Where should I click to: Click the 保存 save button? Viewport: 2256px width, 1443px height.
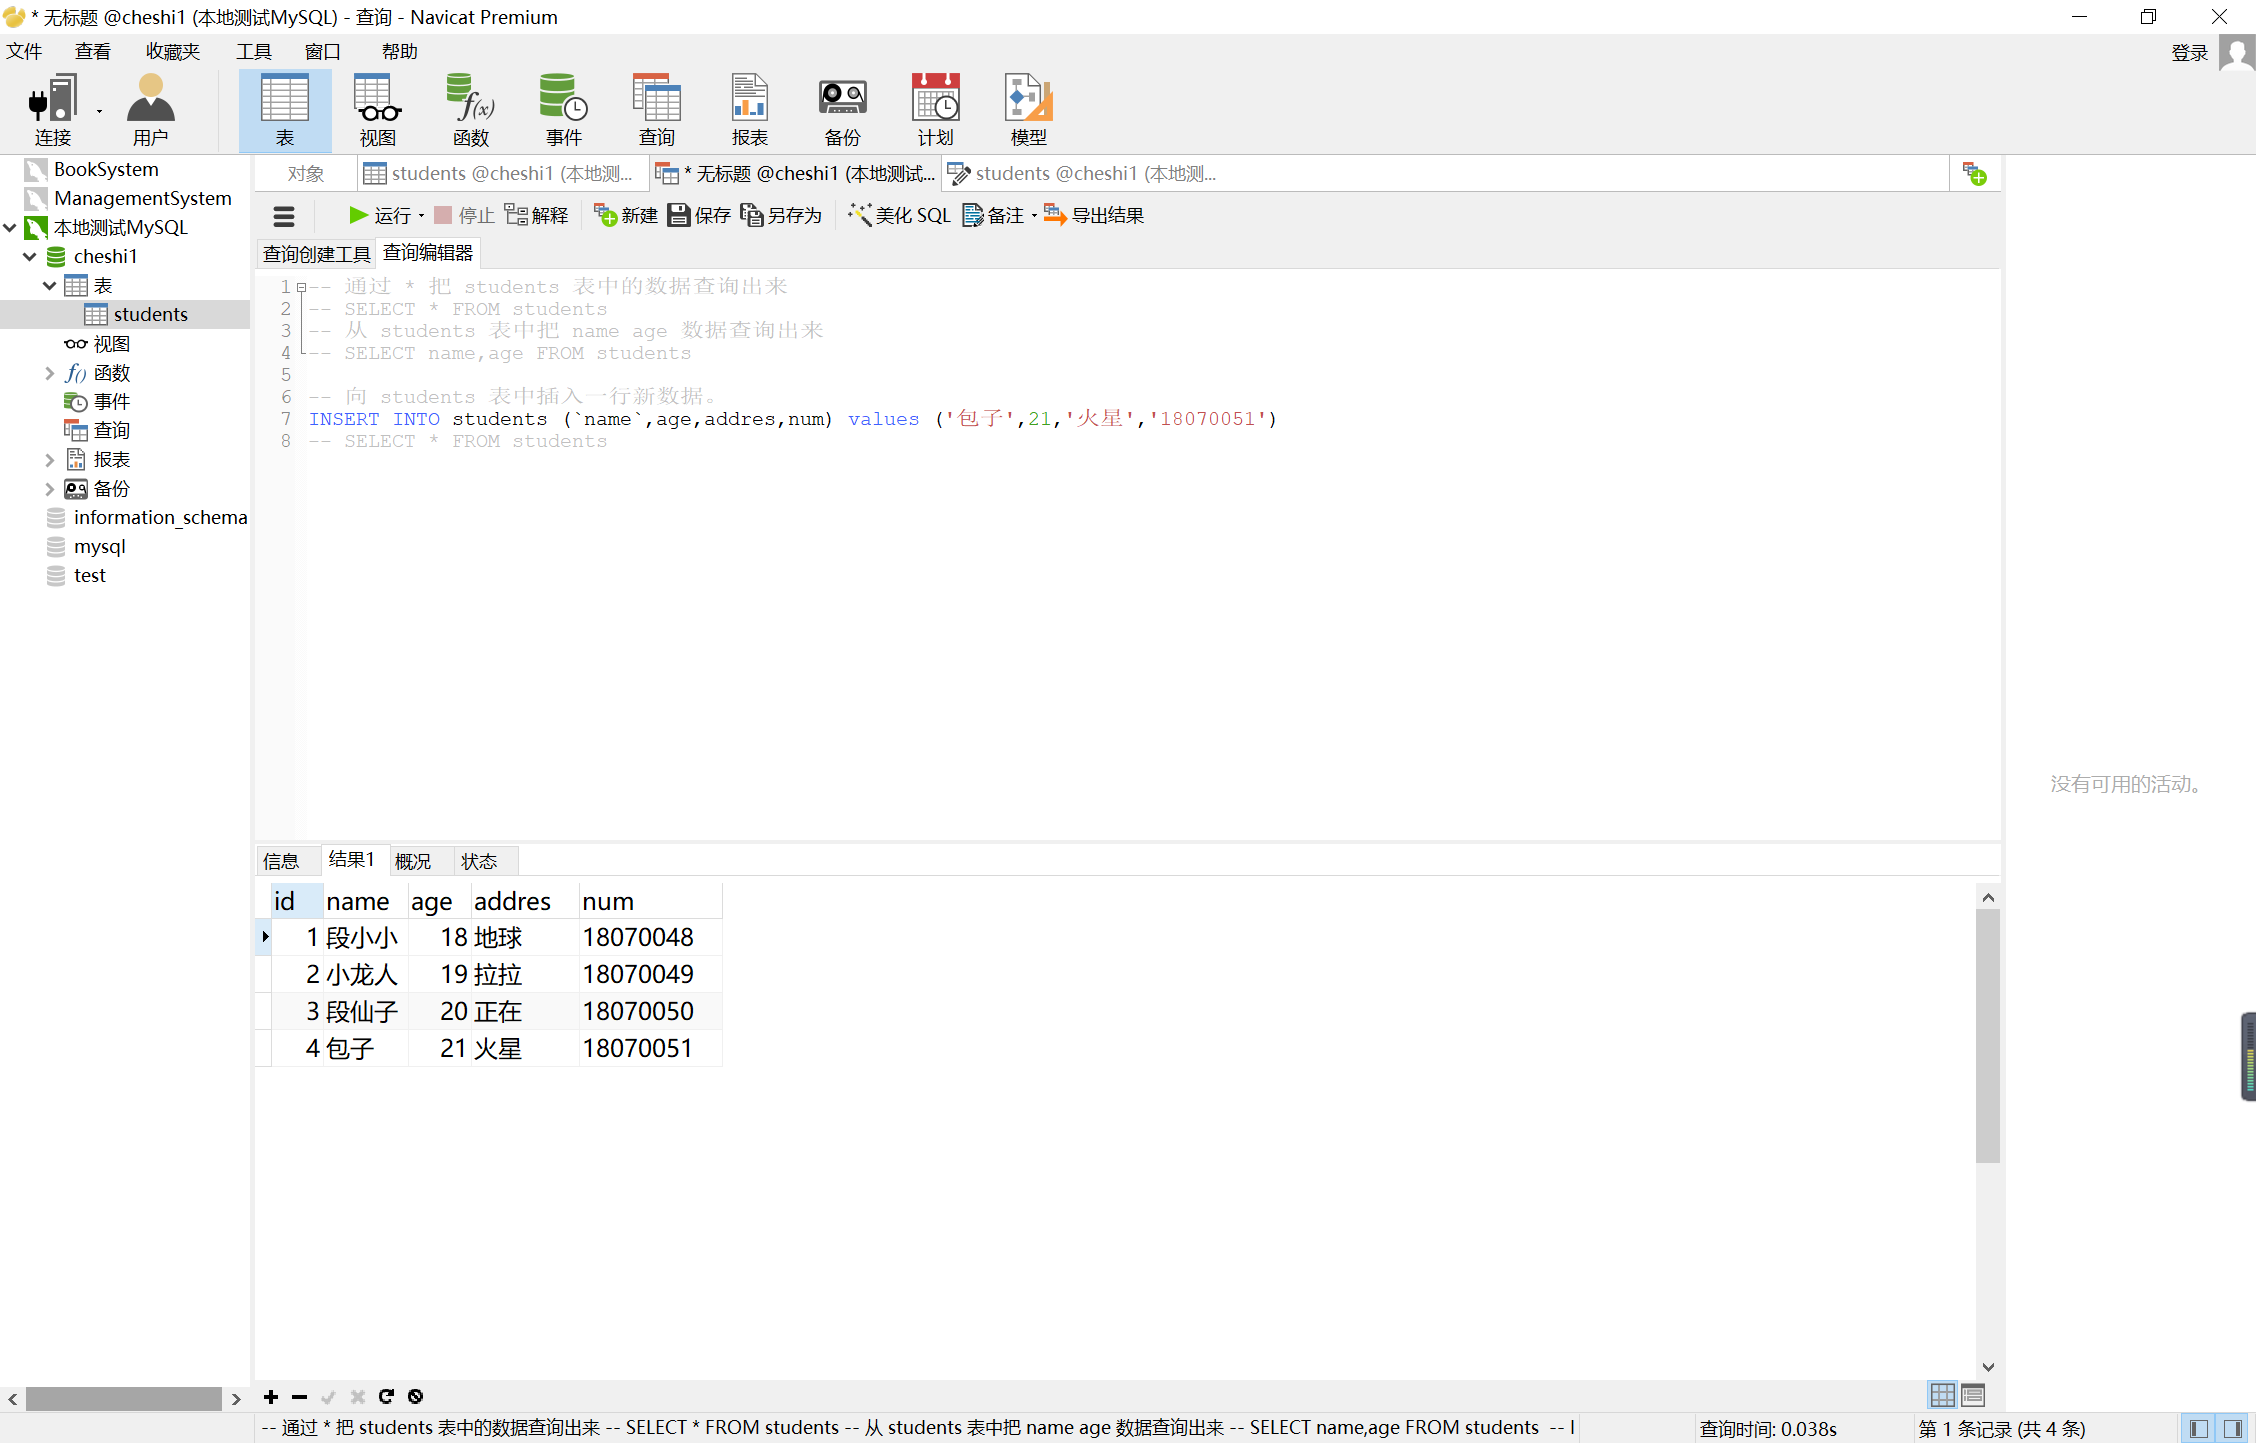699,215
